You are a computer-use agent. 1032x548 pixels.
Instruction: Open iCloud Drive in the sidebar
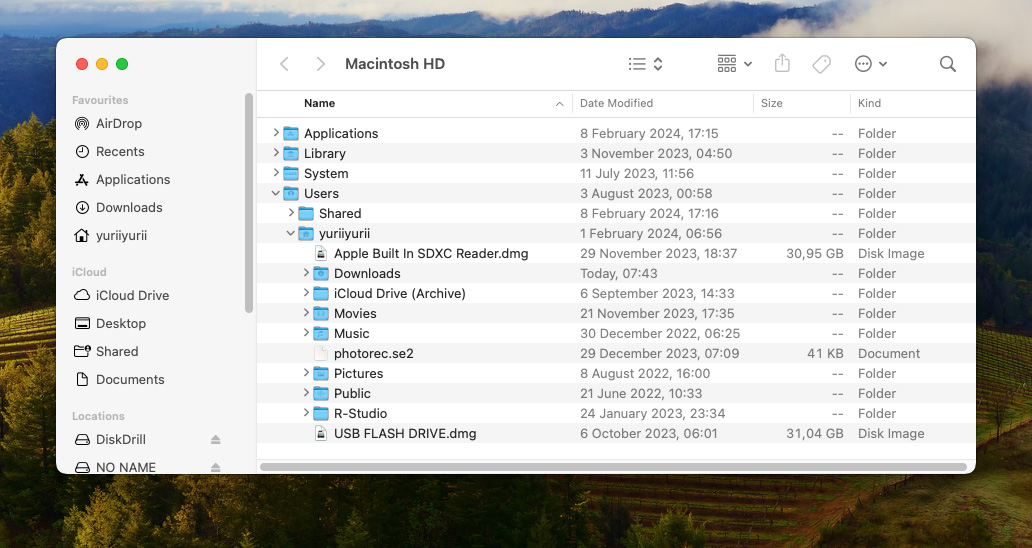click(132, 295)
